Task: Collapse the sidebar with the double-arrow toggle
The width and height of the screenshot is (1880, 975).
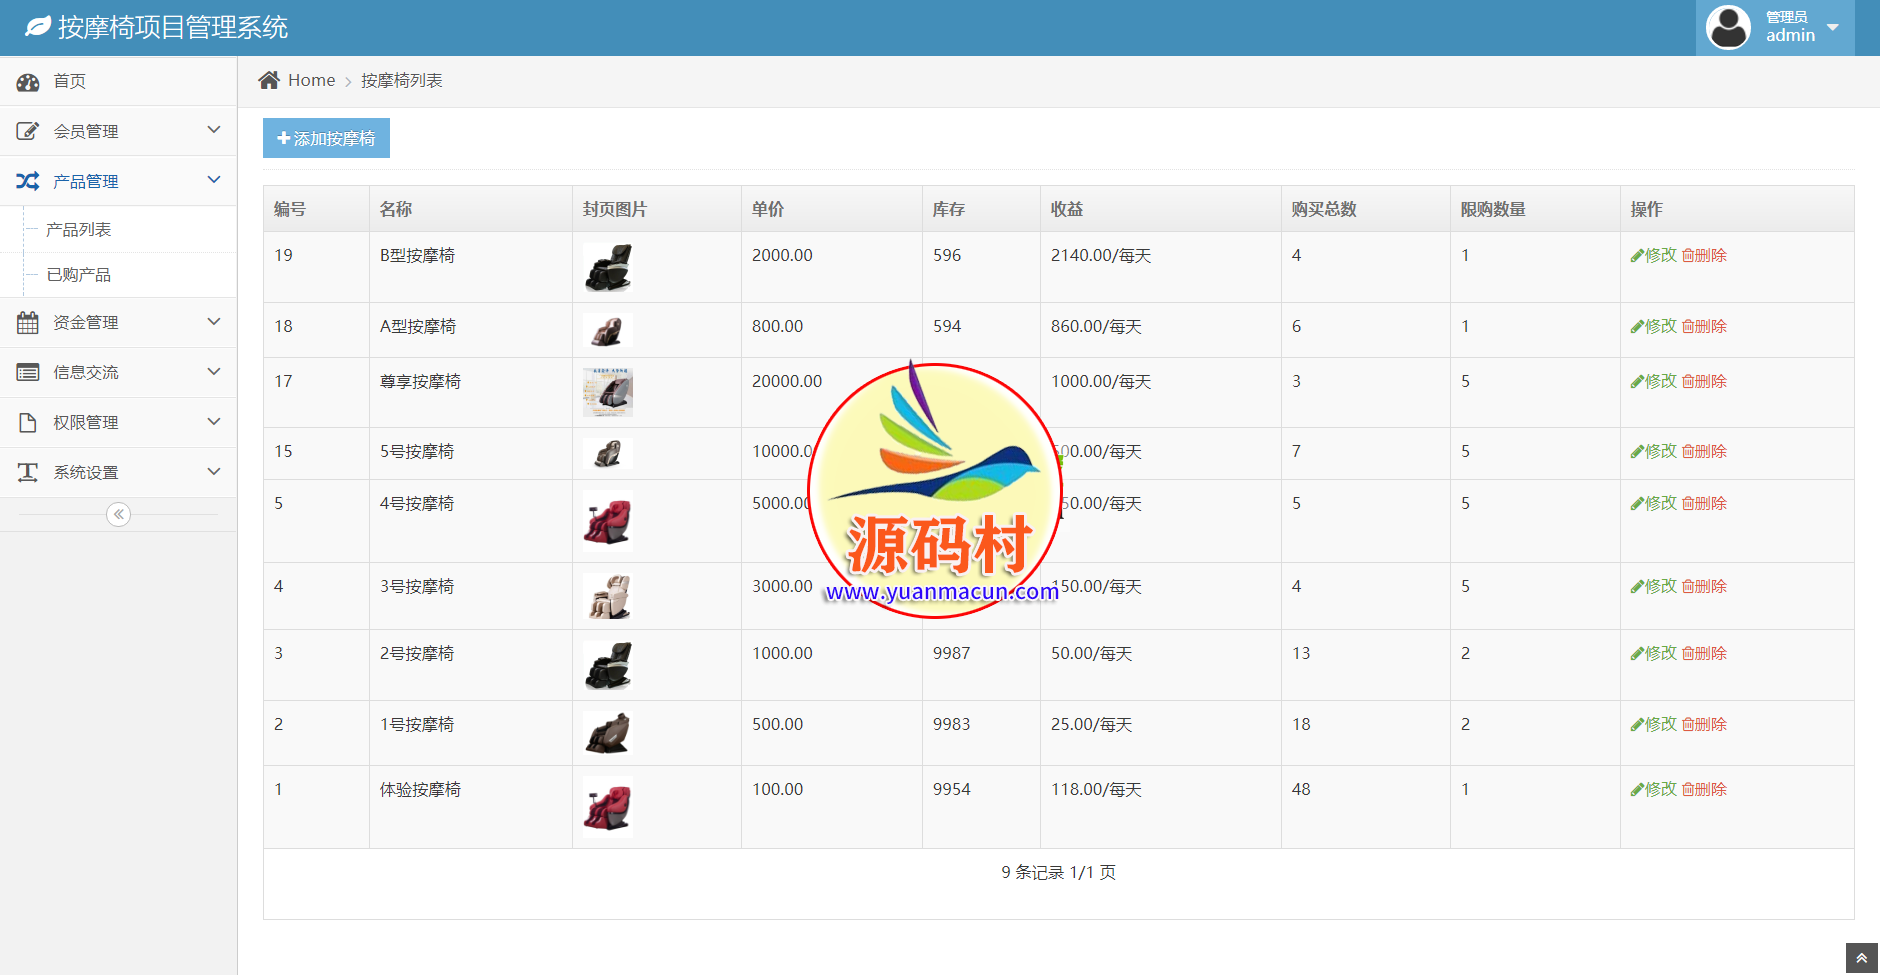Action: [118, 514]
